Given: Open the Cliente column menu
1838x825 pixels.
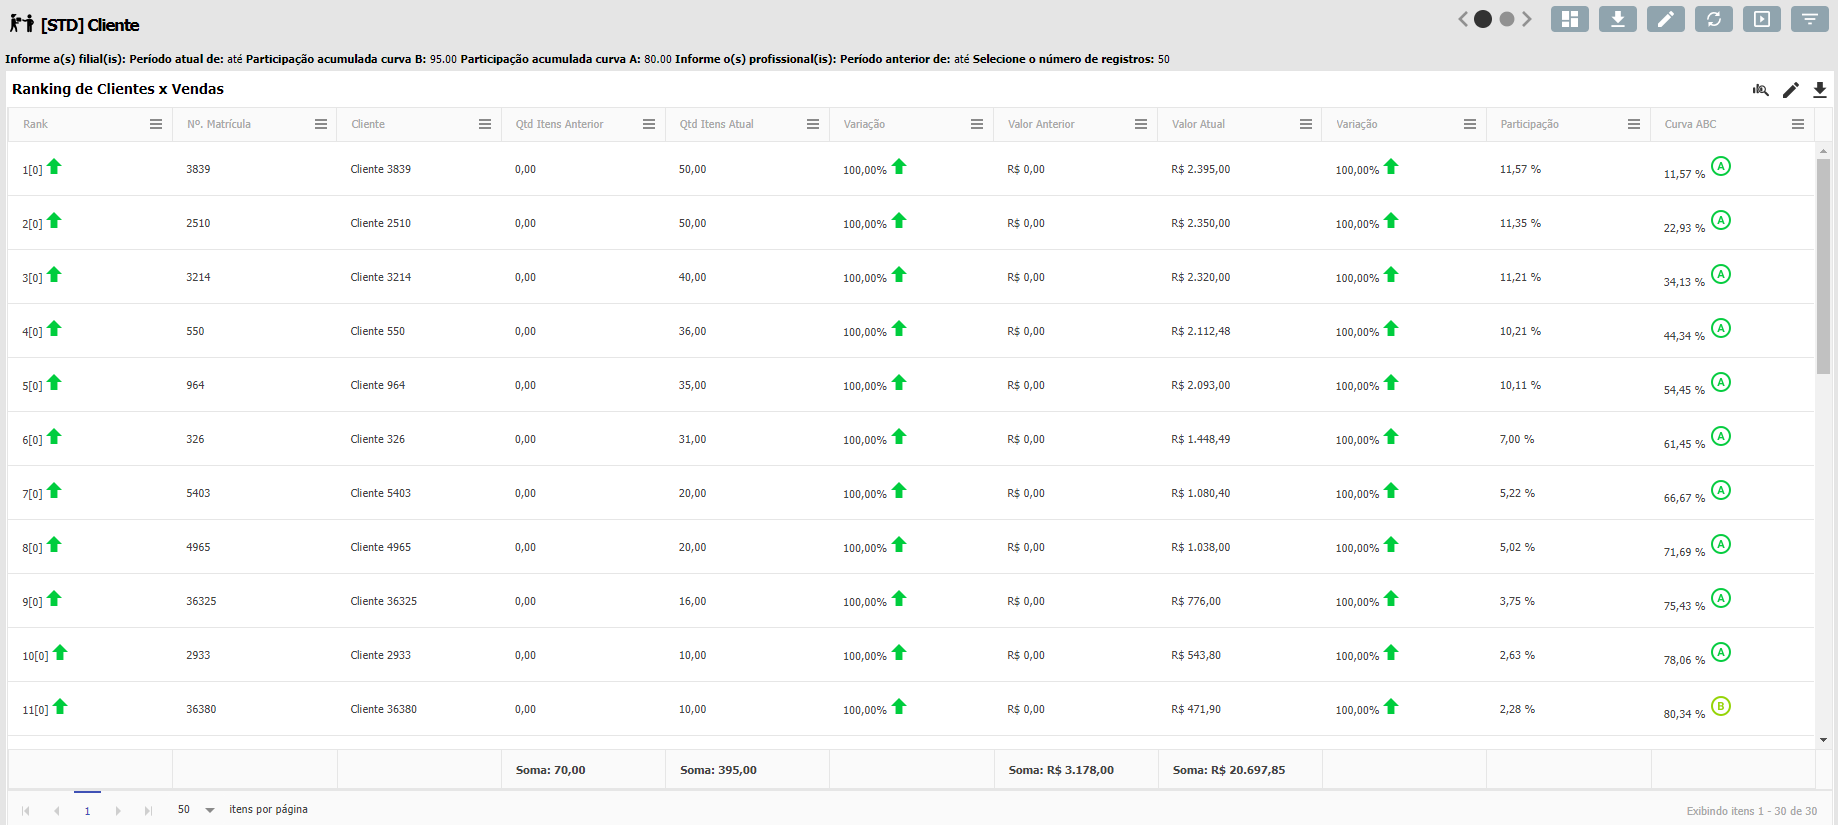Looking at the screenshot, I should [x=485, y=124].
